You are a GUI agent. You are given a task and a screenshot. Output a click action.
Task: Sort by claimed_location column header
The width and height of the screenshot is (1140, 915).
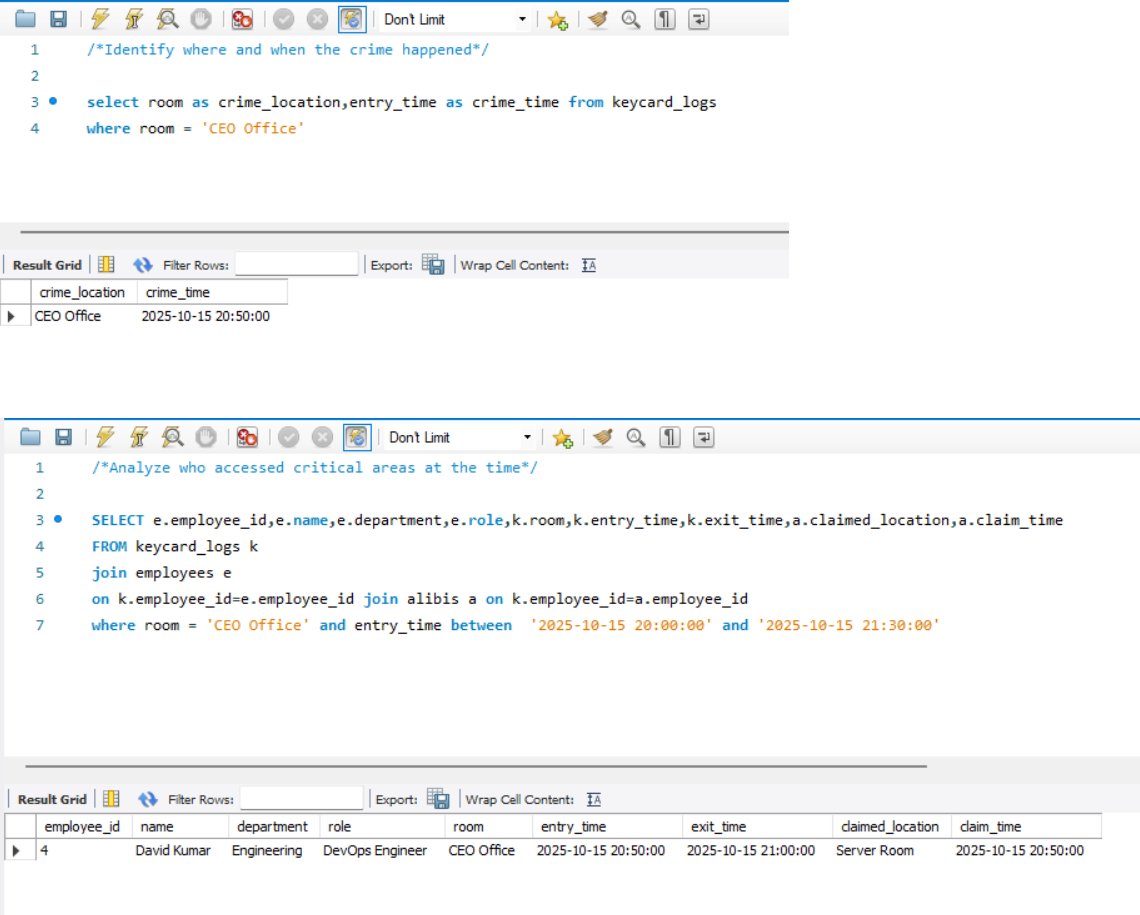(891, 826)
